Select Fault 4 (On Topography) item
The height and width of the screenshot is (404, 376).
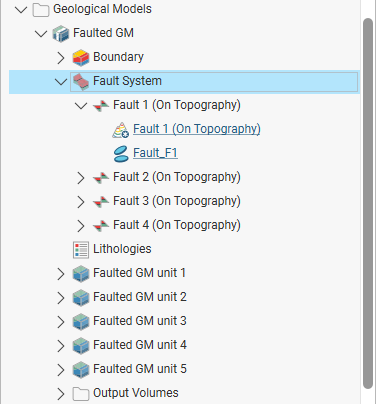(x=177, y=225)
